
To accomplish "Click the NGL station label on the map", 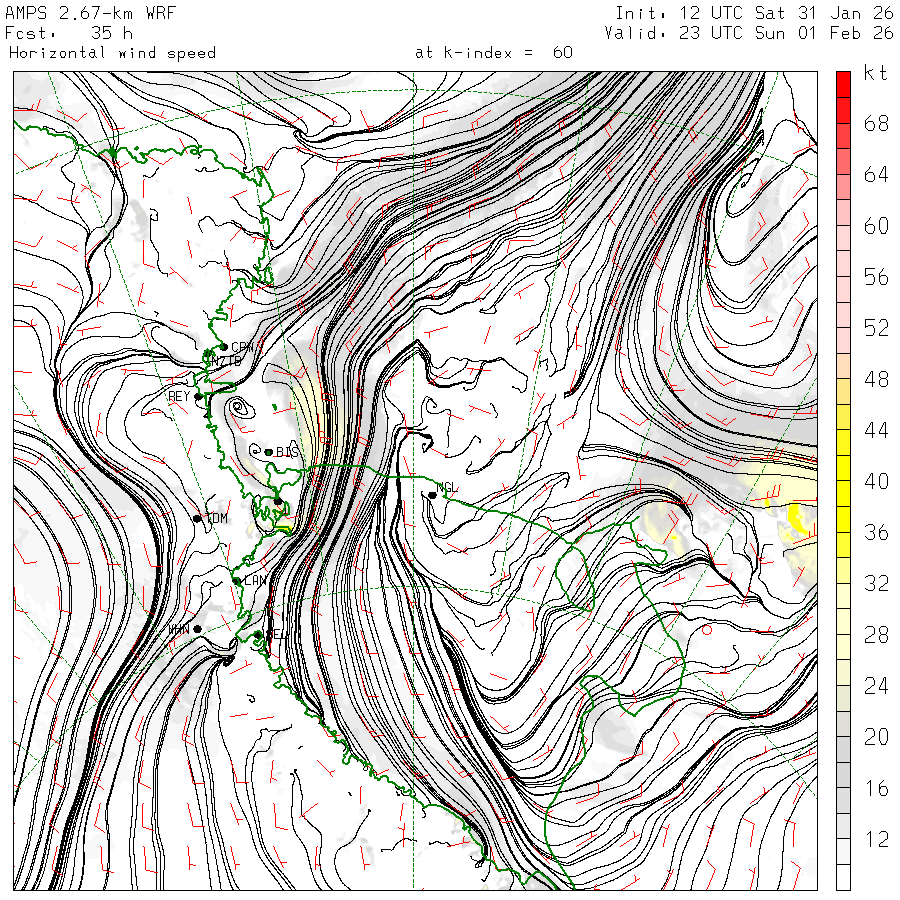I will pos(447,488).
